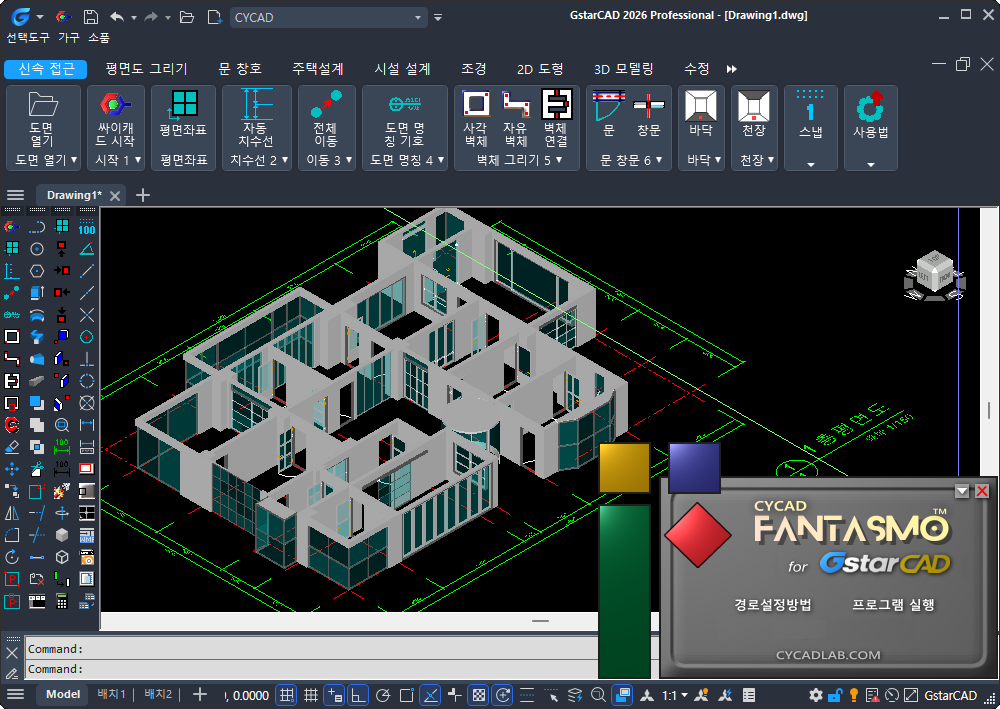Screen dimensions: 1000x709
Task: Open the 사용법 usage guide tool
Action: click(x=870, y=116)
